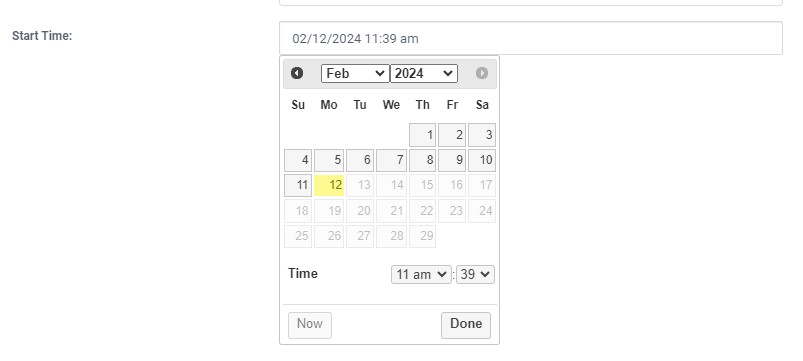This screenshot has height=361, width=803.
Task: Click the Done button
Action: [x=466, y=325]
